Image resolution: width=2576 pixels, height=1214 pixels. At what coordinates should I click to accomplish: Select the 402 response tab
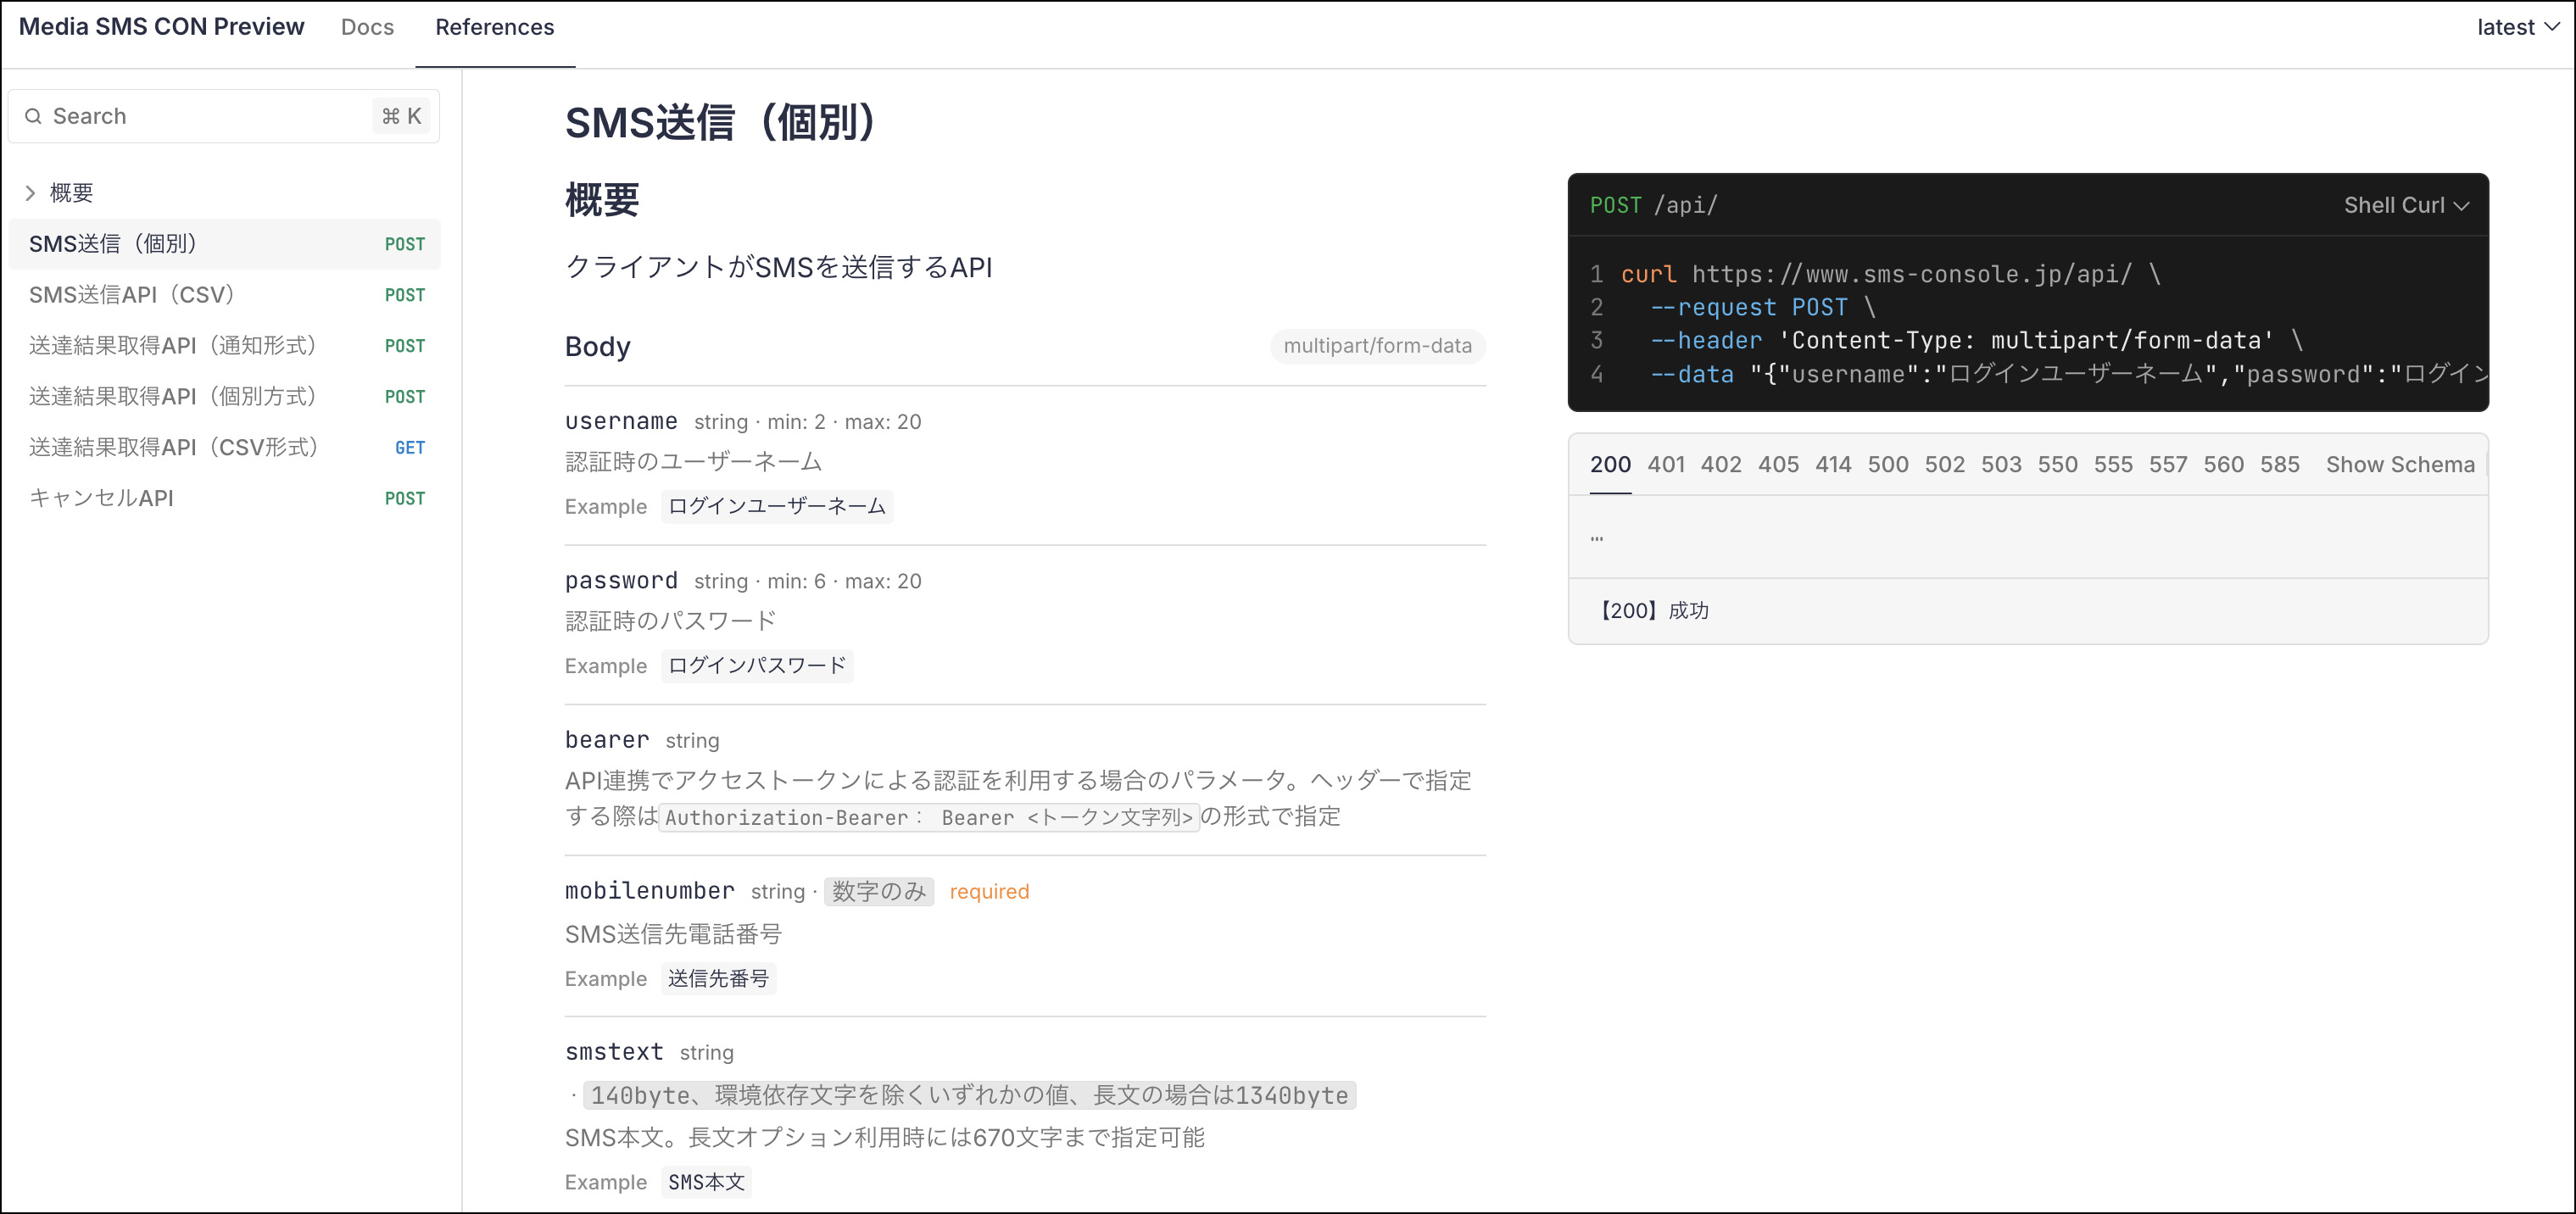click(x=1721, y=465)
